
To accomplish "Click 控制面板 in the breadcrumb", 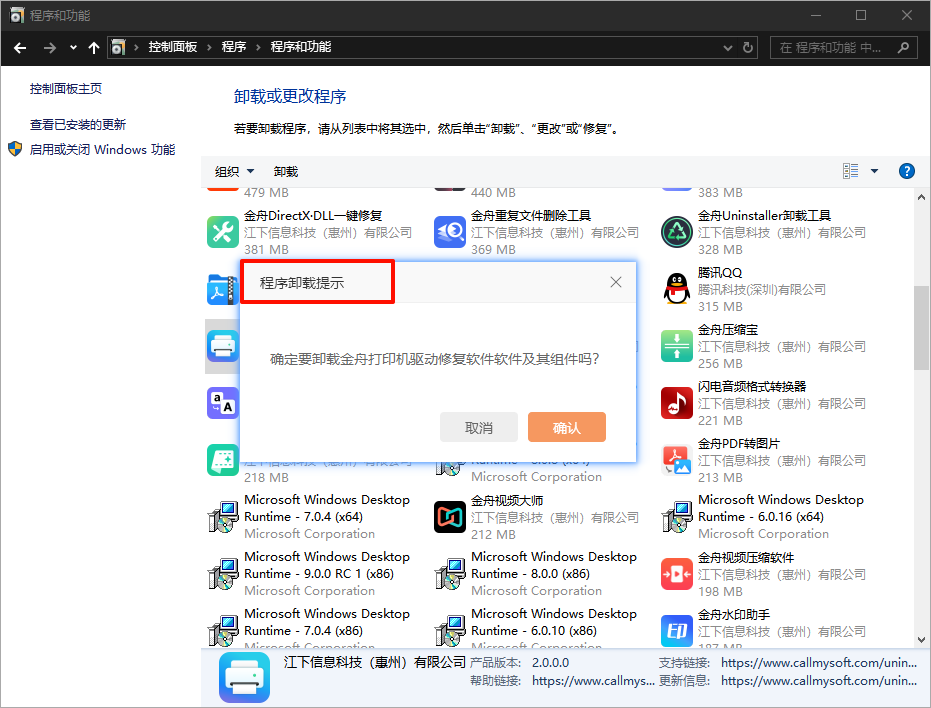I will click(x=173, y=47).
